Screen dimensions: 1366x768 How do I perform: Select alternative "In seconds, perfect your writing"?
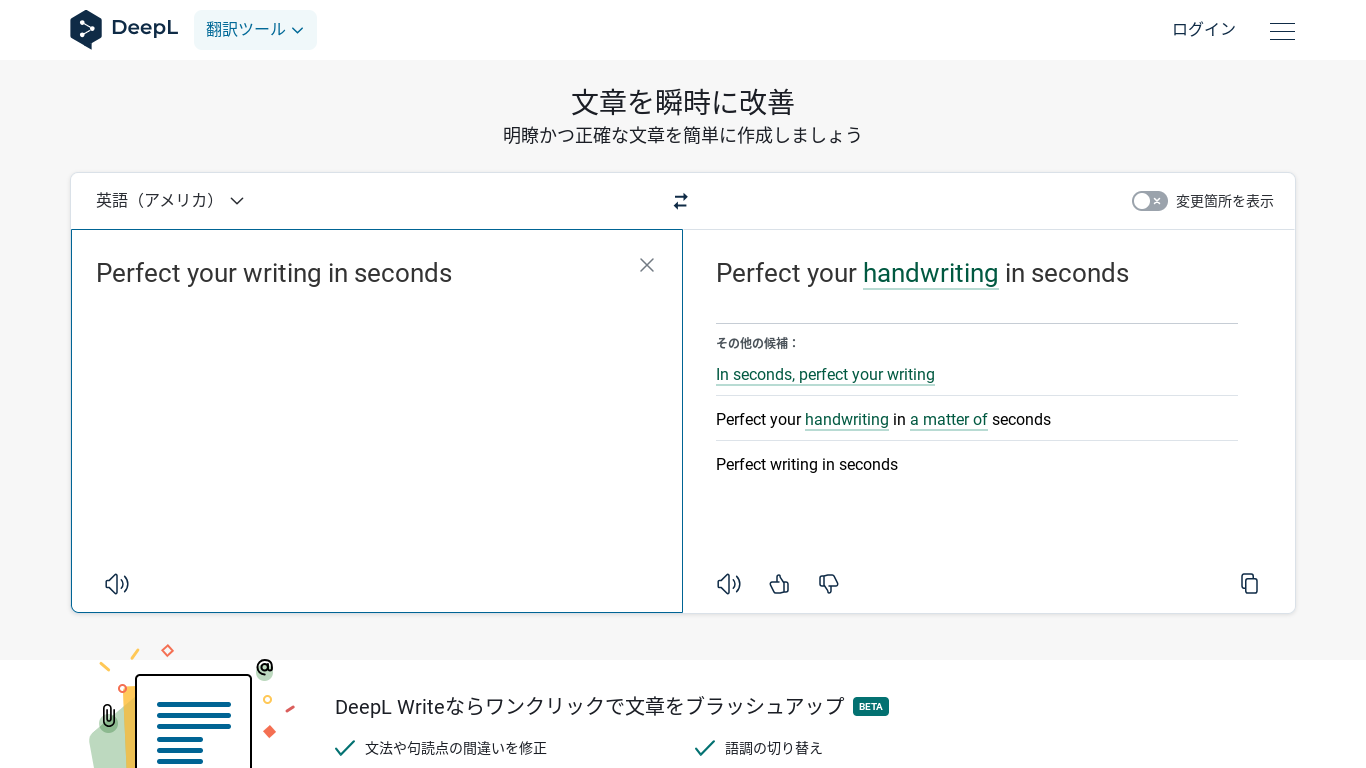(825, 375)
